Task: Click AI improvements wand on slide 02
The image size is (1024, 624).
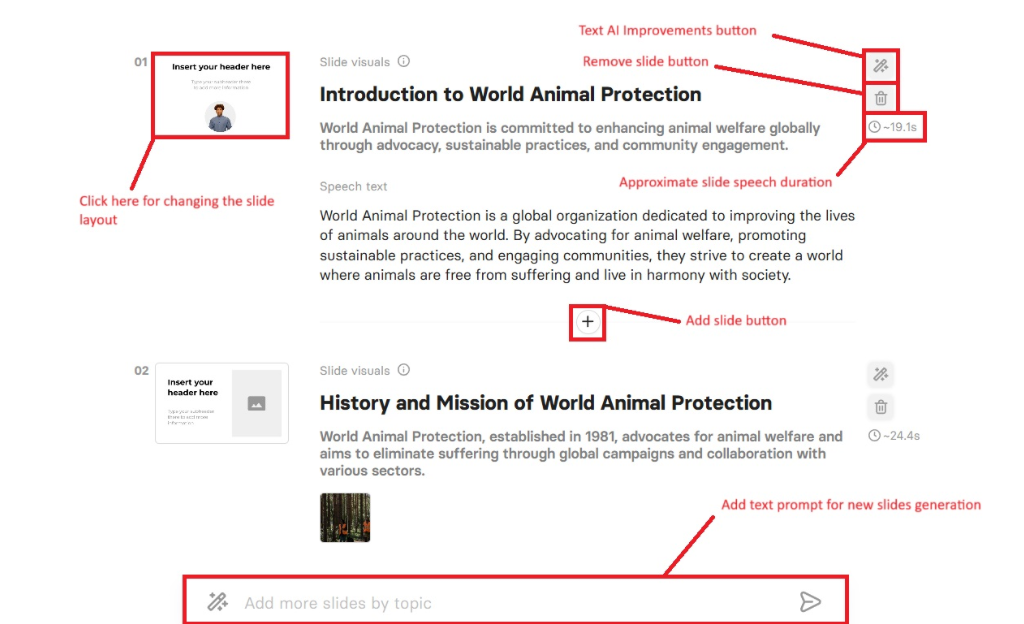Action: [x=880, y=374]
